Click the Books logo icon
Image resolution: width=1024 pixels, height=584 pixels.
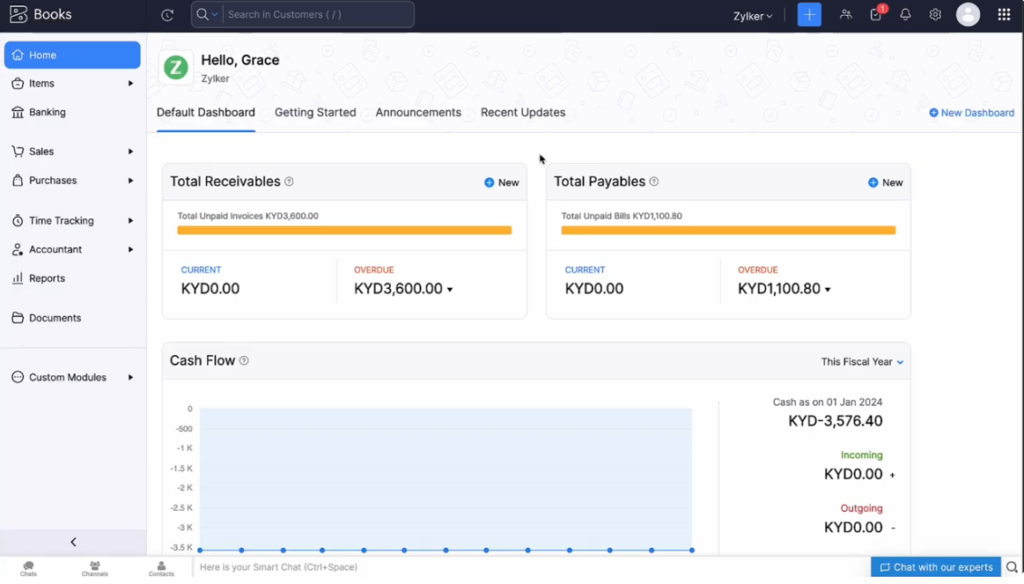coord(18,14)
